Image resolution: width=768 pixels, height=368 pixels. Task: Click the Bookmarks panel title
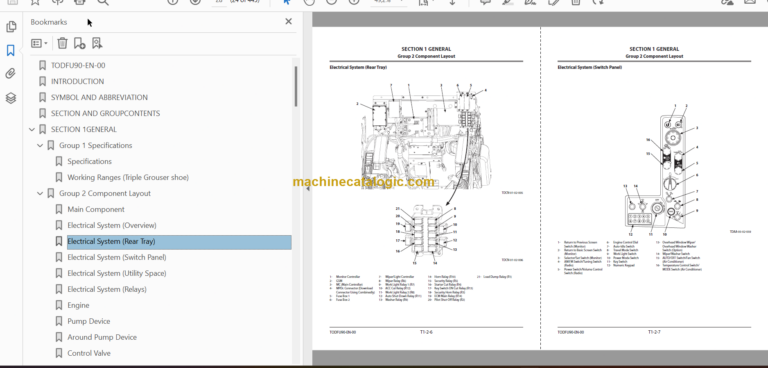(49, 22)
